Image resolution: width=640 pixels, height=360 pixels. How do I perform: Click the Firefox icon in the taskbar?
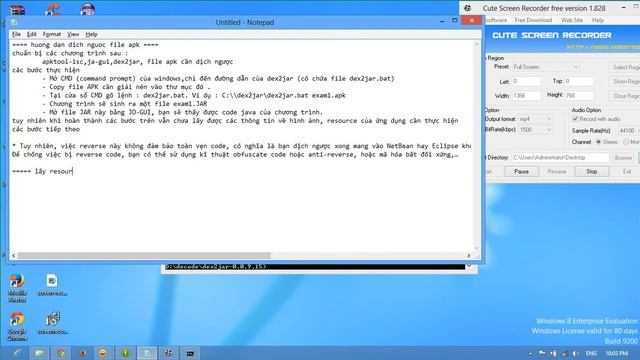coord(82,353)
